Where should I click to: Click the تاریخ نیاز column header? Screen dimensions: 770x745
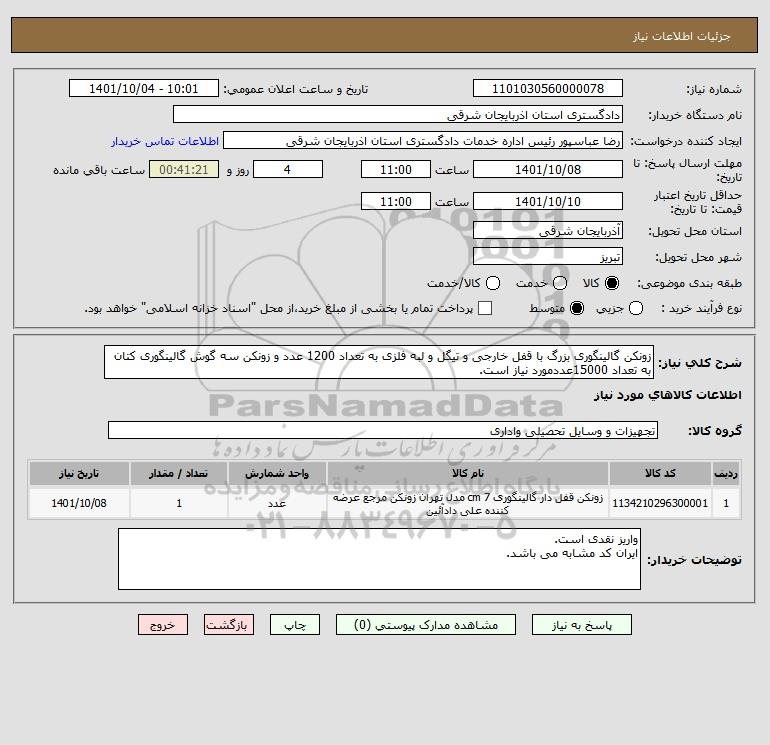[x=79, y=473]
